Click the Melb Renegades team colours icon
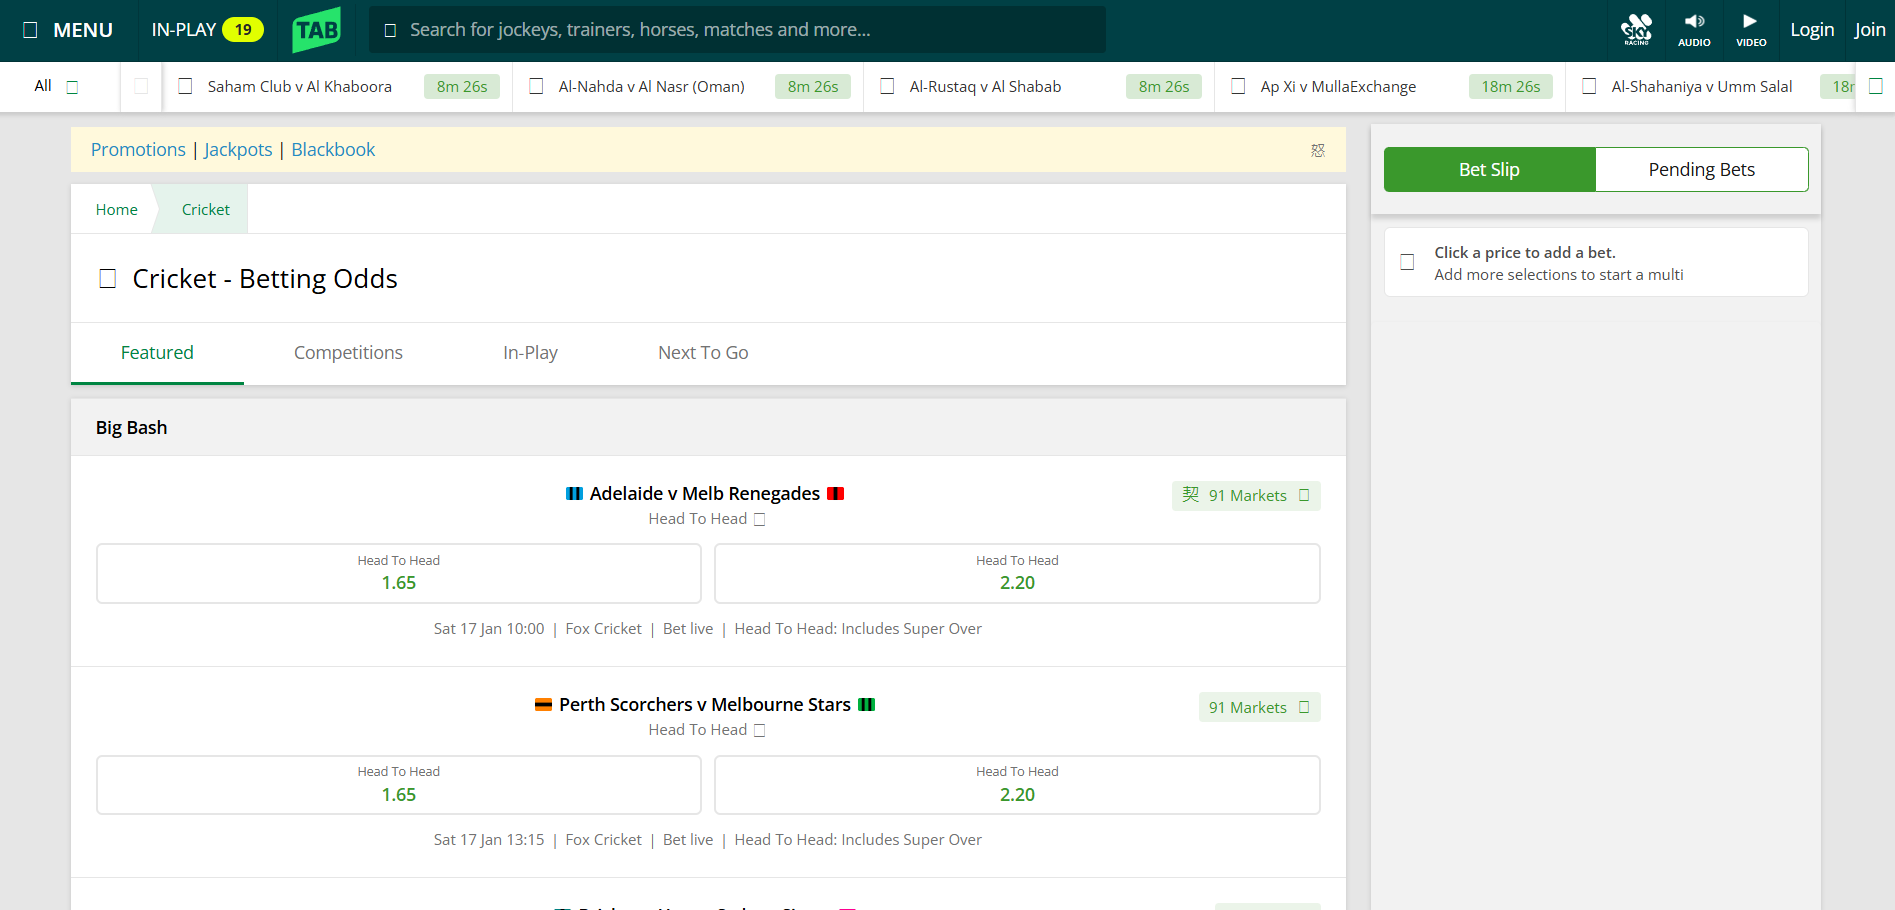The width and height of the screenshot is (1895, 910). [x=836, y=494]
